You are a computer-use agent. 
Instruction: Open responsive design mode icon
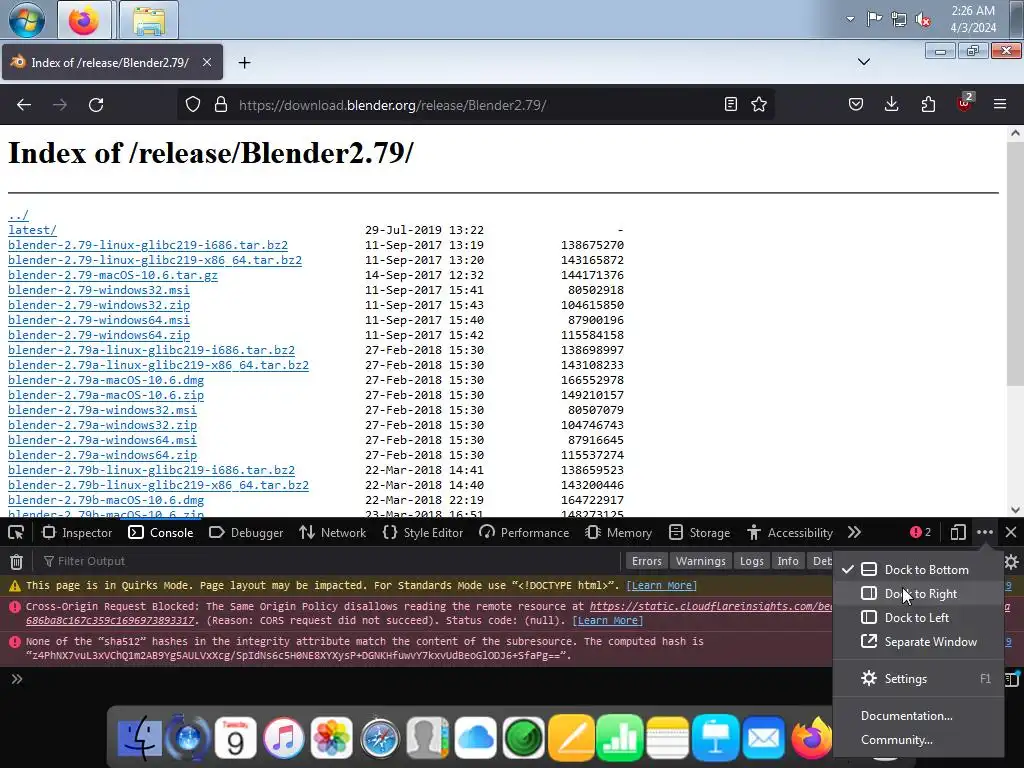(x=957, y=533)
